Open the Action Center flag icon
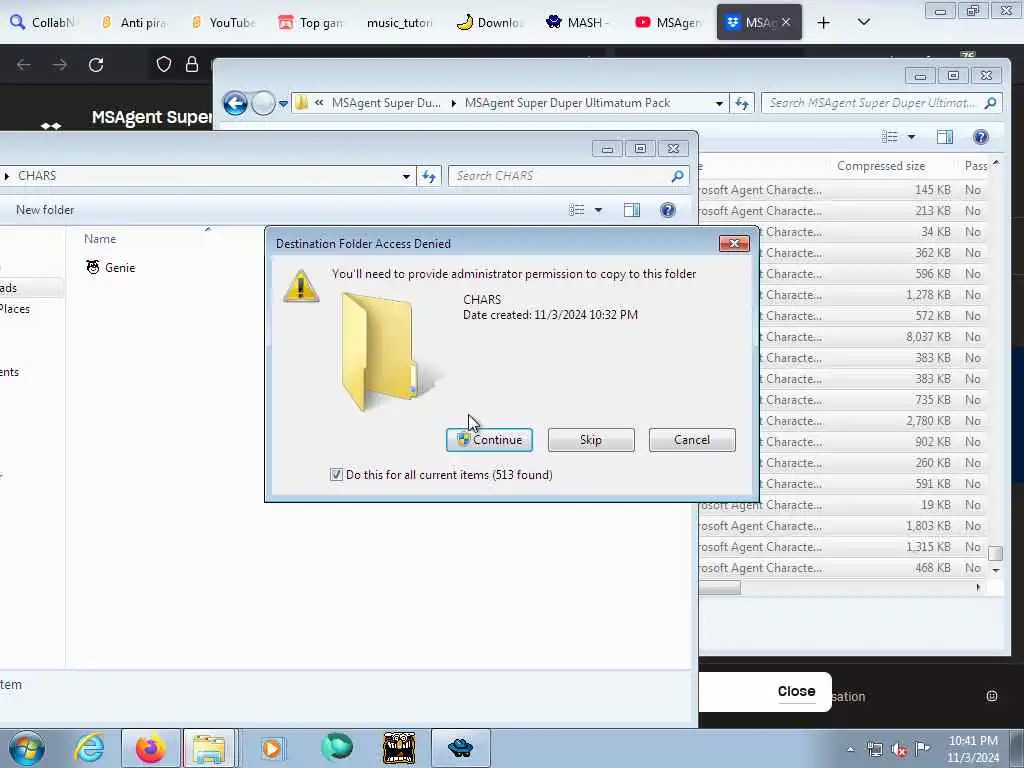The height and width of the screenshot is (768, 1024). (923, 749)
